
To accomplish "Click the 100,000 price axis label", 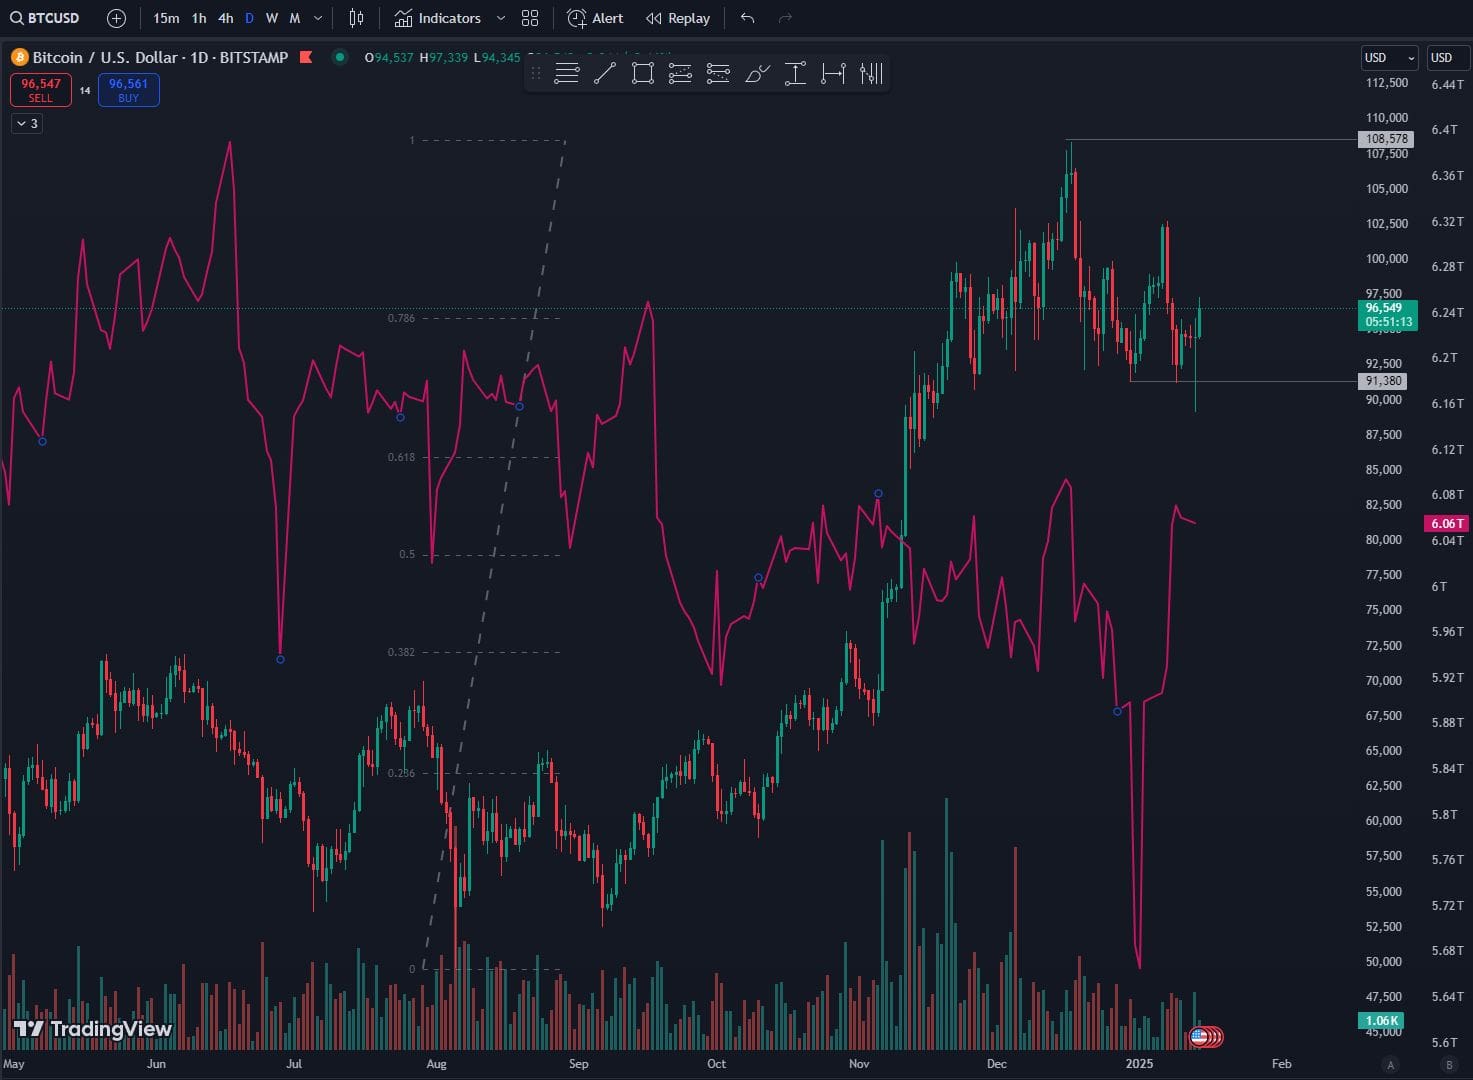I will pos(1387,258).
